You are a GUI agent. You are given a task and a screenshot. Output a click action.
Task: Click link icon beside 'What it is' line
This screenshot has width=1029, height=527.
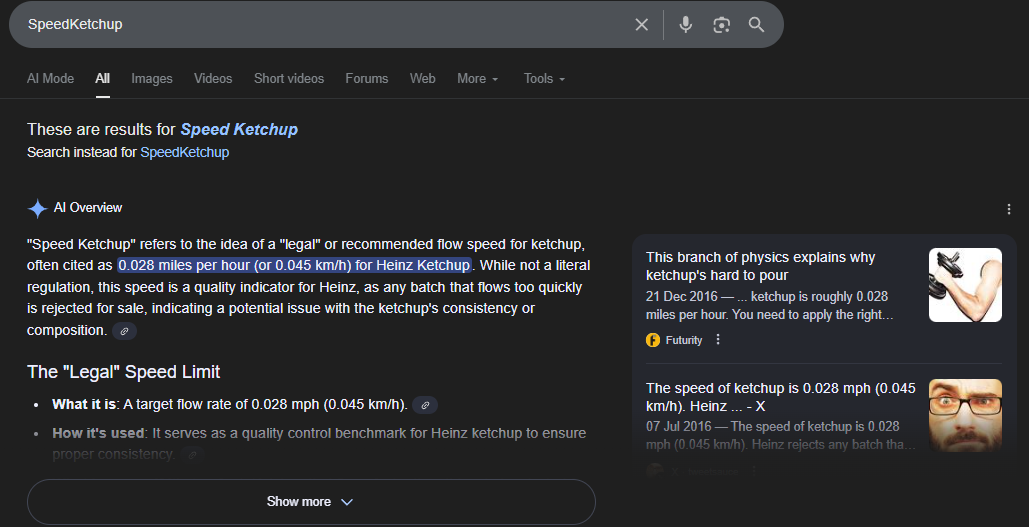click(425, 405)
